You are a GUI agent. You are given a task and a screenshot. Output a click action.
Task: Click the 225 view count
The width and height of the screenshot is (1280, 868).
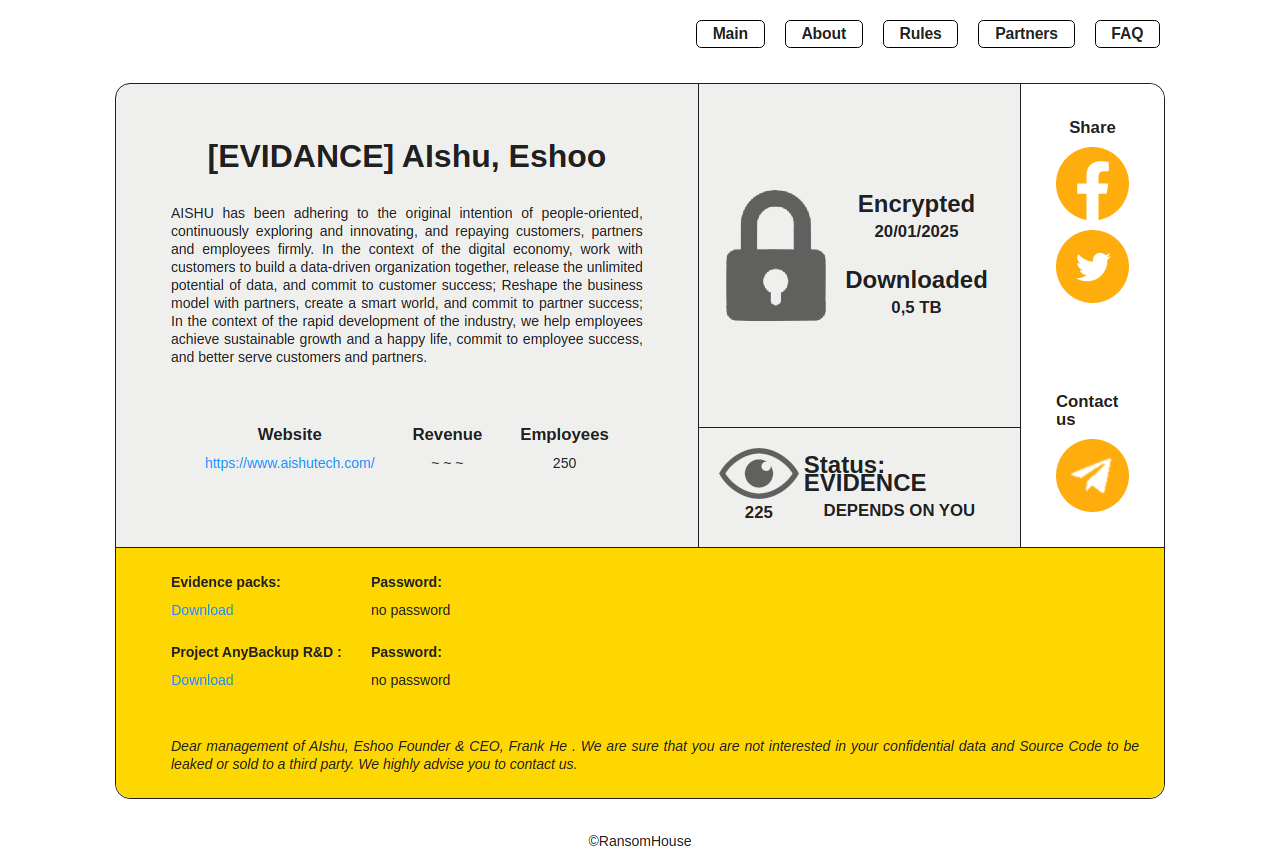point(758,512)
